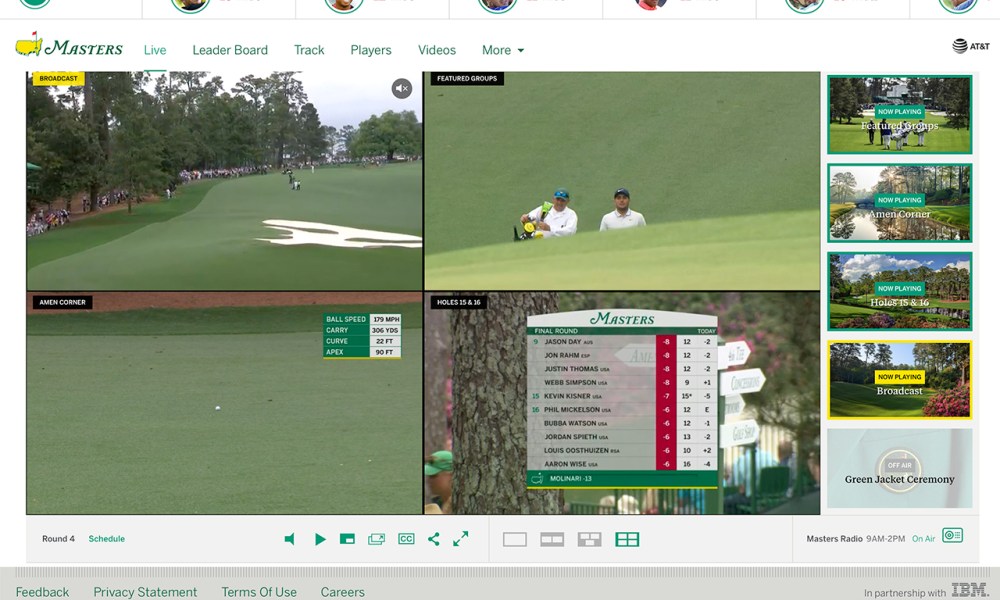
Task: Open the Live tab
Action: click(x=155, y=50)
